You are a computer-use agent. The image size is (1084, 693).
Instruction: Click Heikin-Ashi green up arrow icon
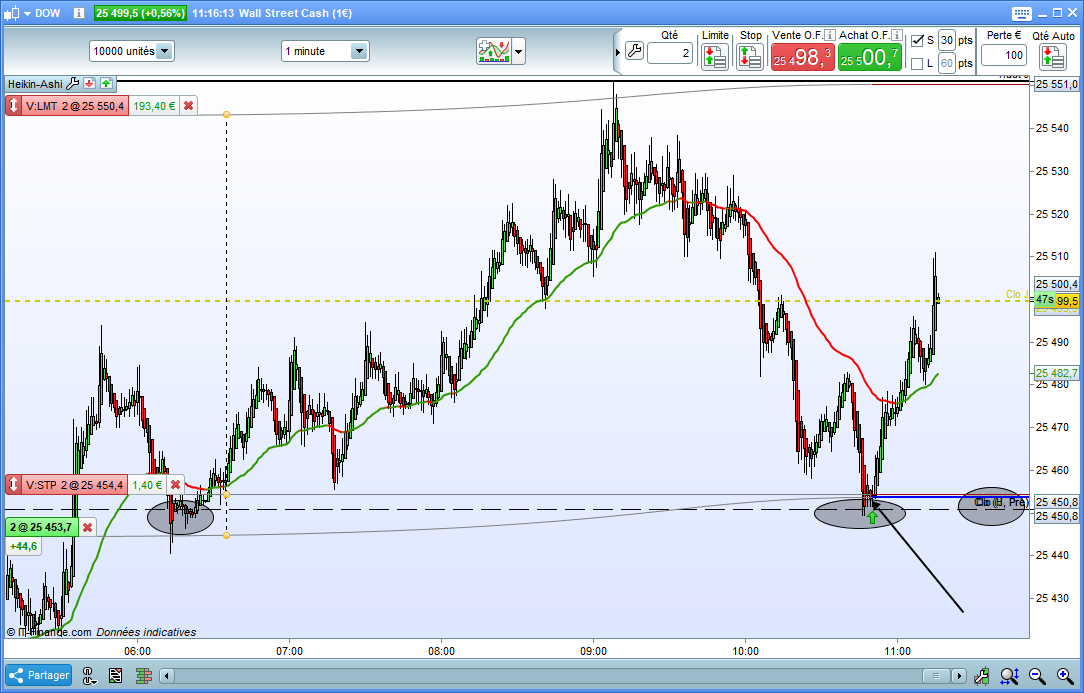coord(106,84)
